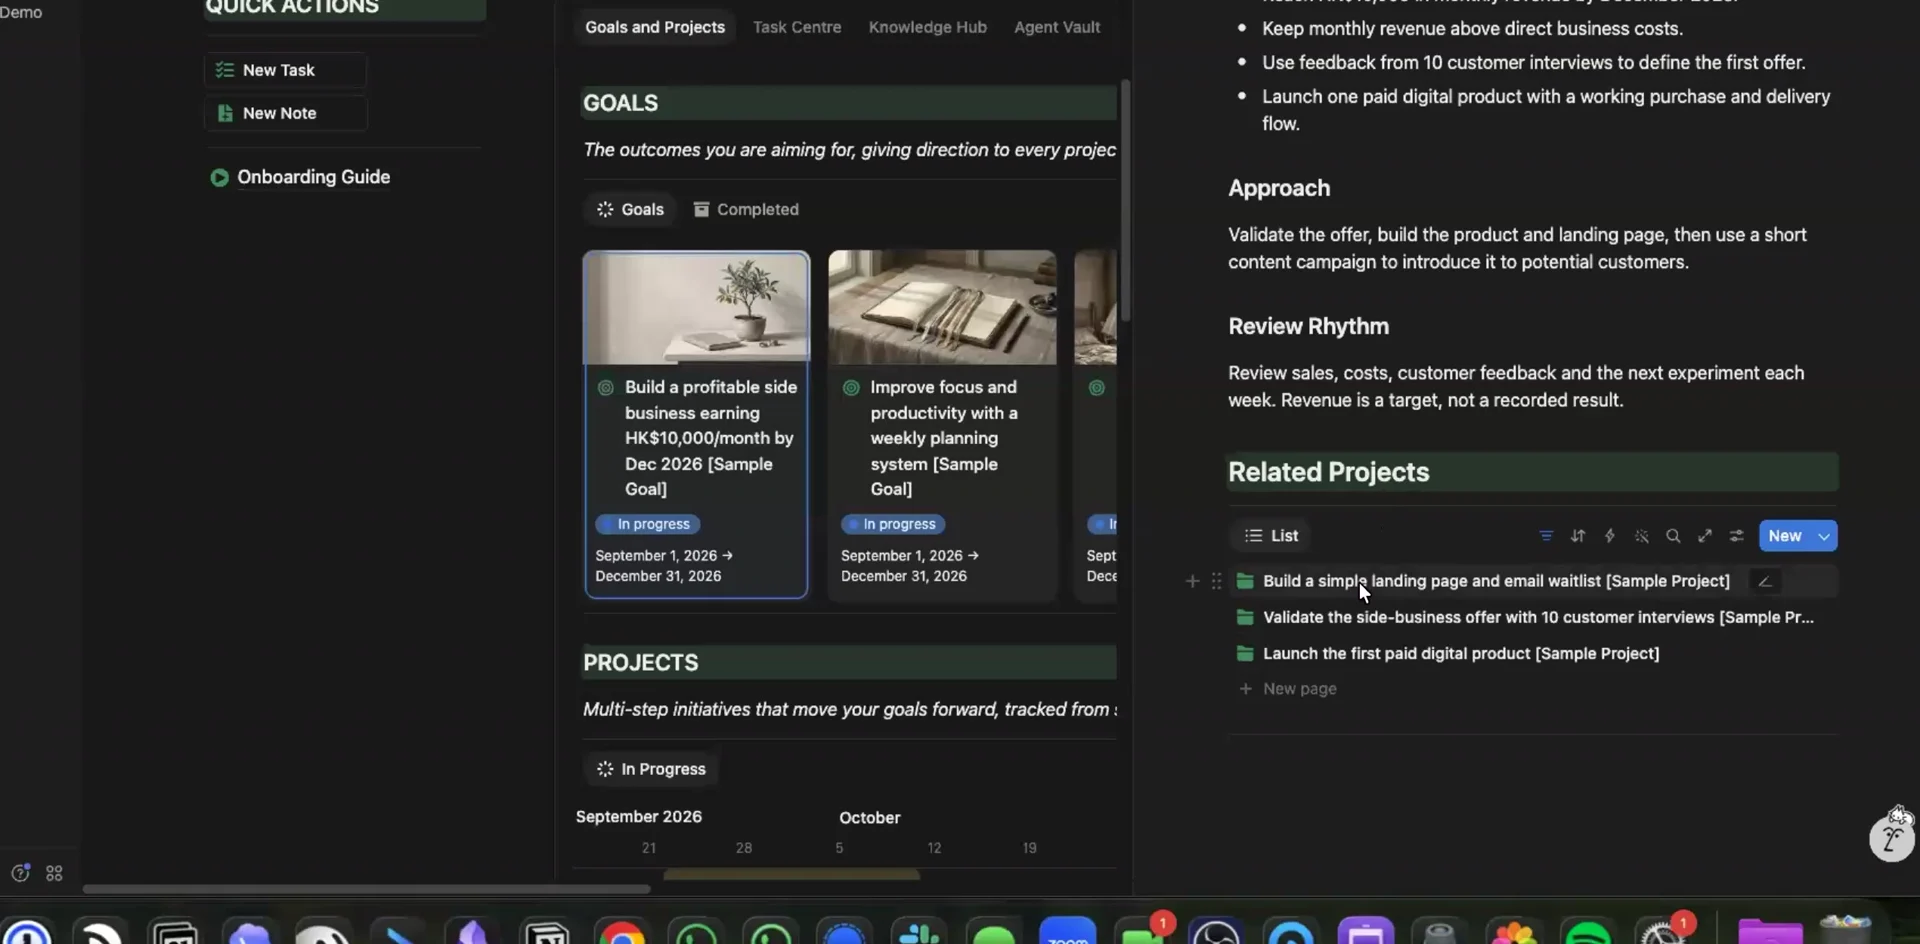Open the Improve focus and productivity goal card

(x=942, y=425)
